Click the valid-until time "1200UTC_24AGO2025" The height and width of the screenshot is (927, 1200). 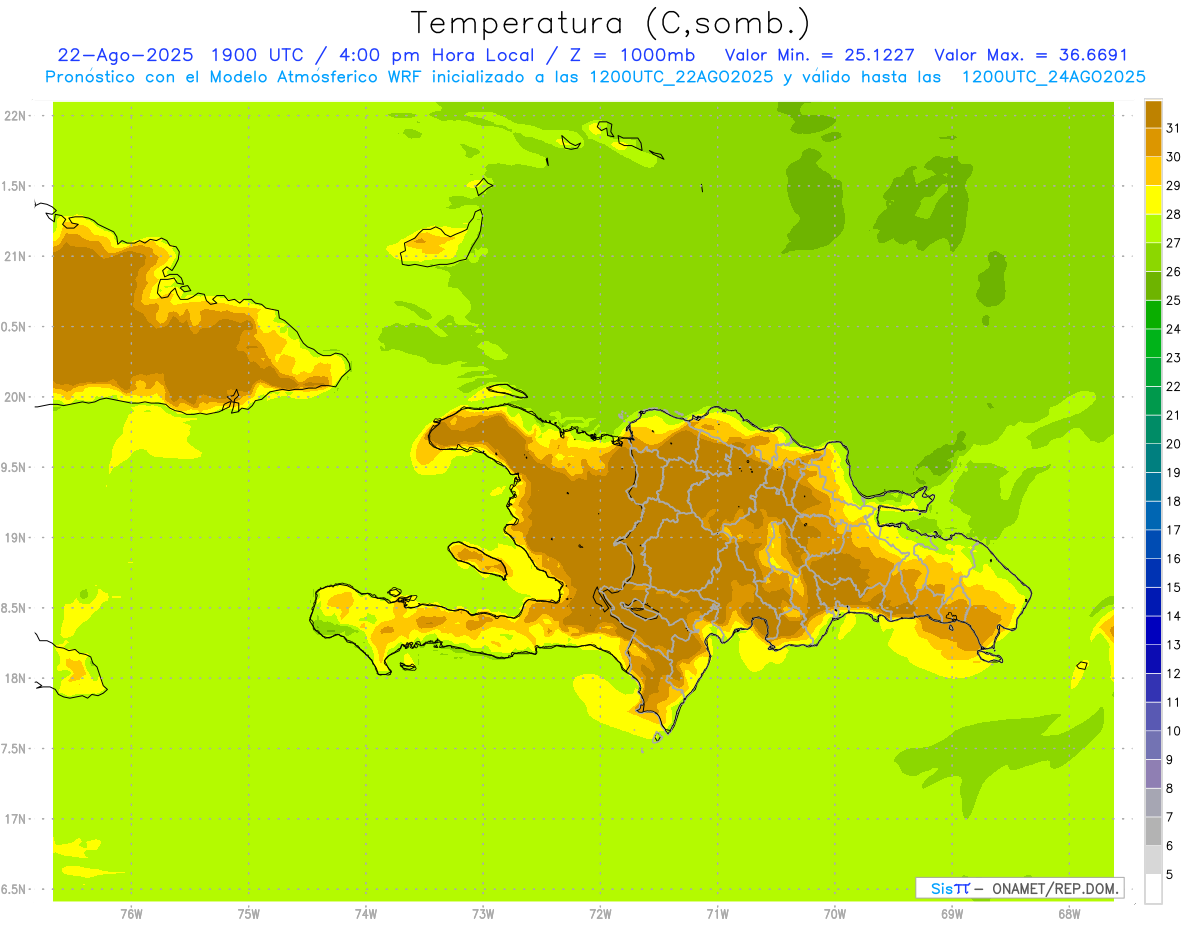[1052, 77]
